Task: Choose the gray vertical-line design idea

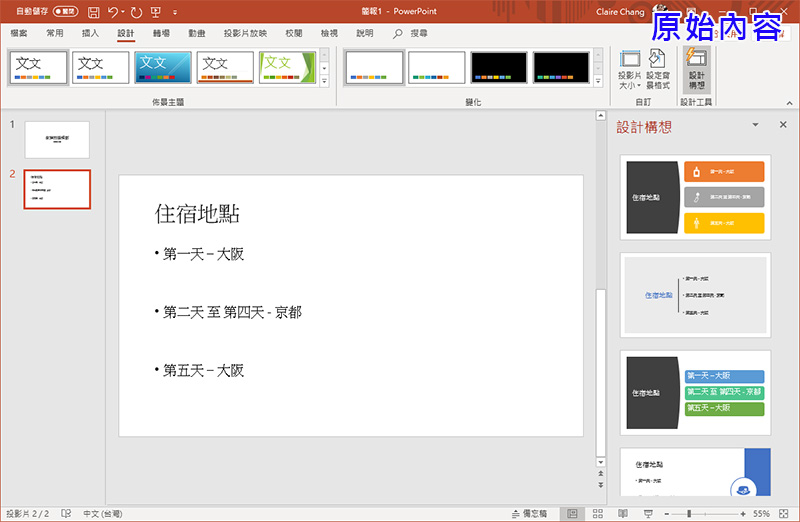Action: [x=695, y=295]
